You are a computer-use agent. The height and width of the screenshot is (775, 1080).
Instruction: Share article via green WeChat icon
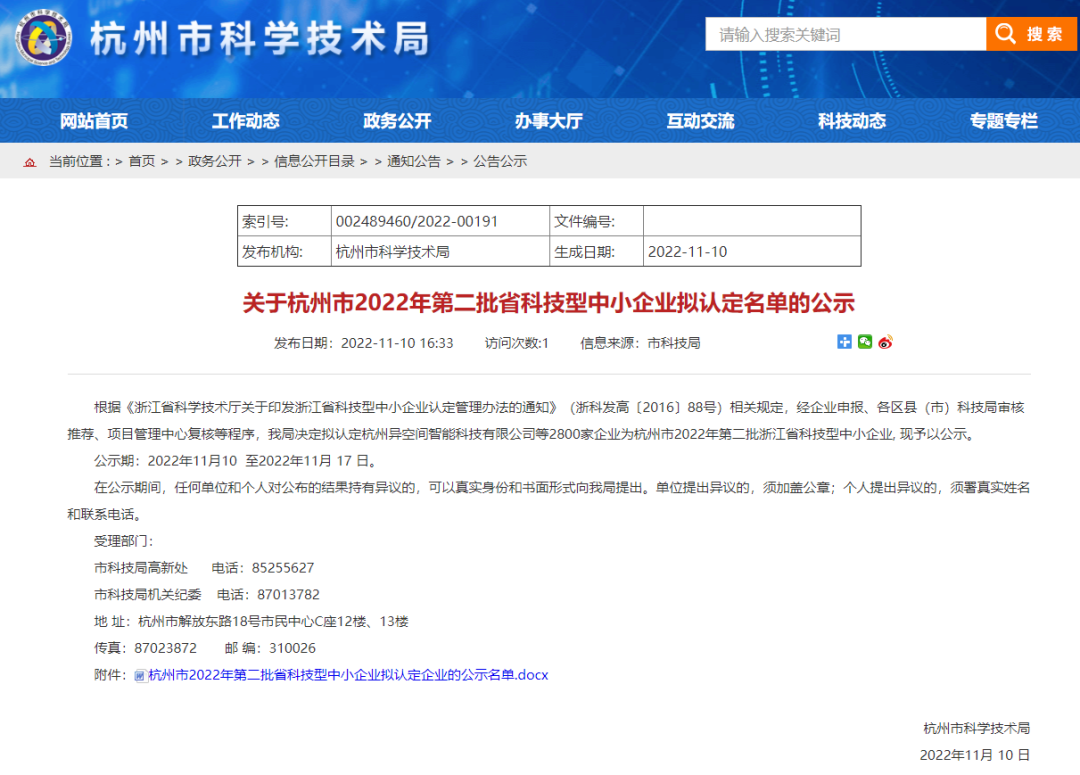tap(865, 342)
